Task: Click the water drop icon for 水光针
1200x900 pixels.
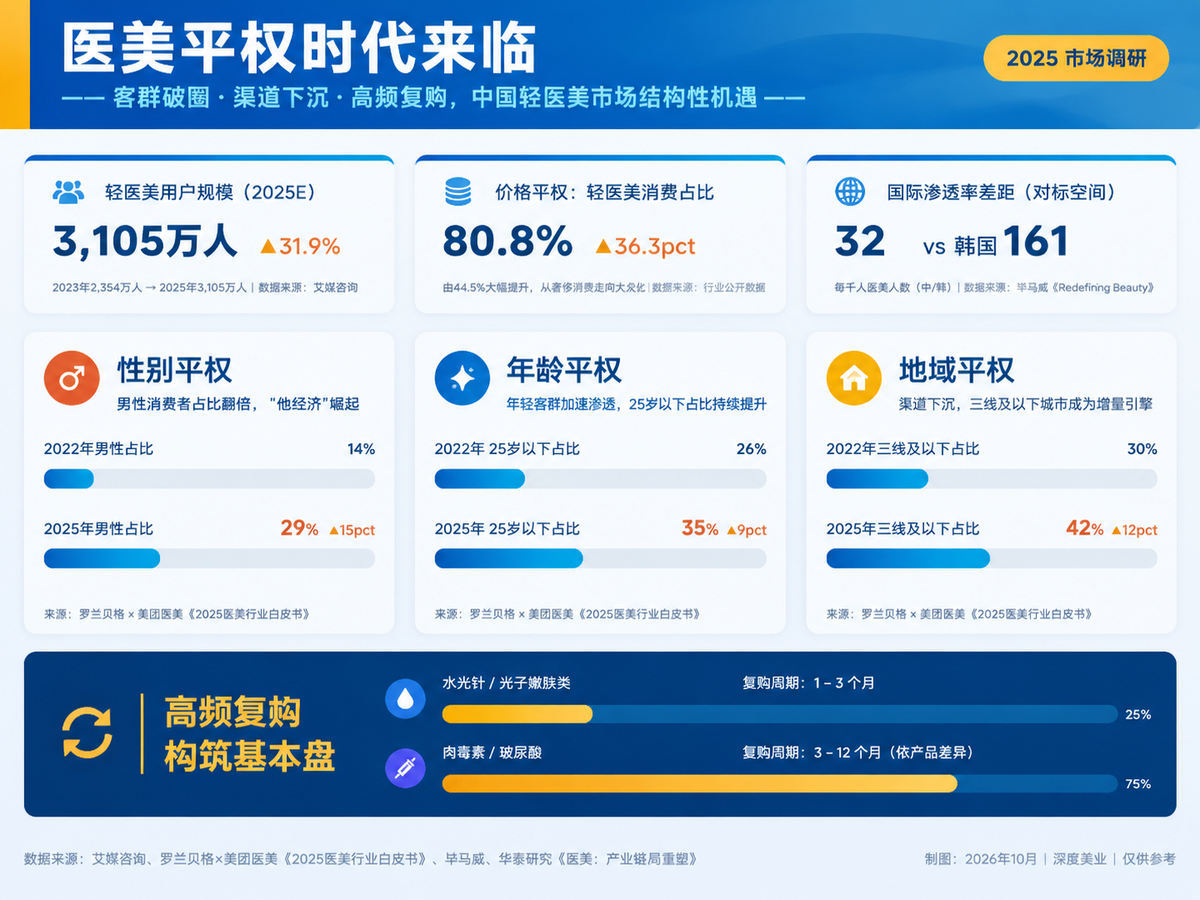Action: coord(405,698)
